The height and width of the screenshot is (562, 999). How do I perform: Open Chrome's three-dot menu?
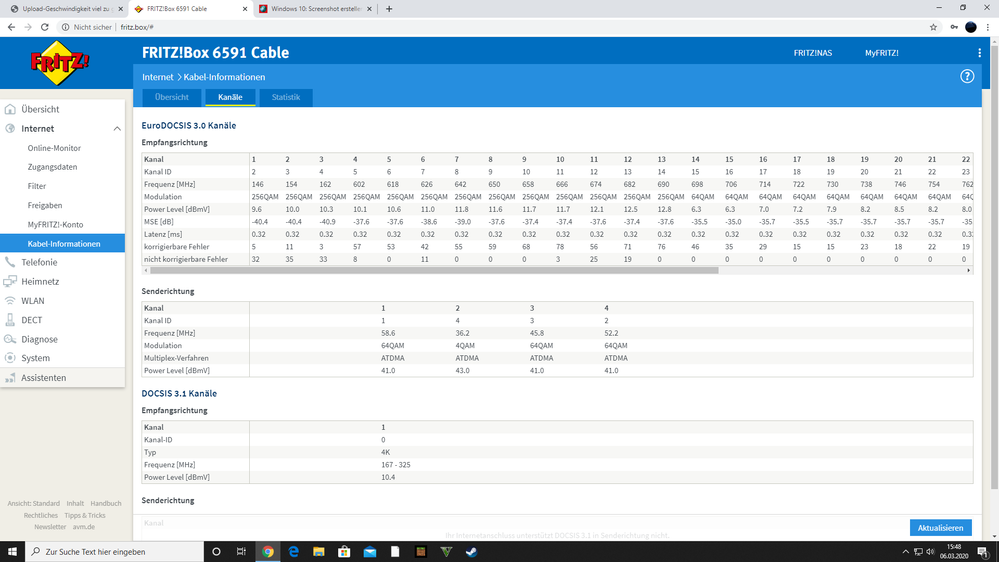[988, 27]
